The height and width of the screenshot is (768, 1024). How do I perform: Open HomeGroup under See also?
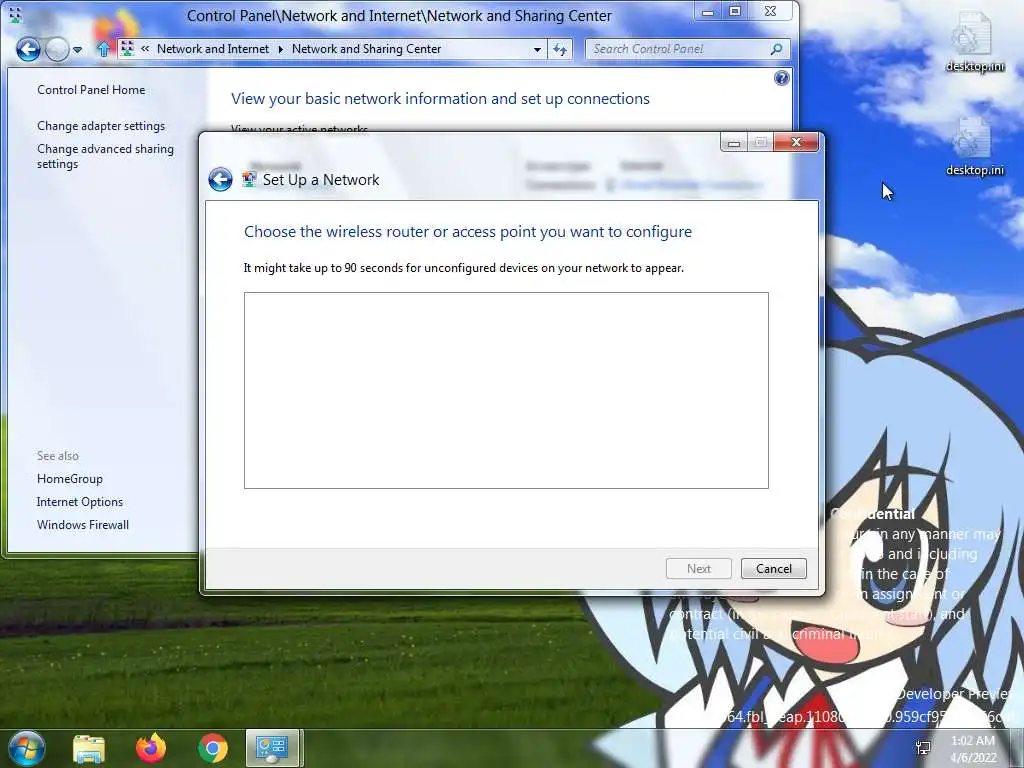[x=70, y=479]
